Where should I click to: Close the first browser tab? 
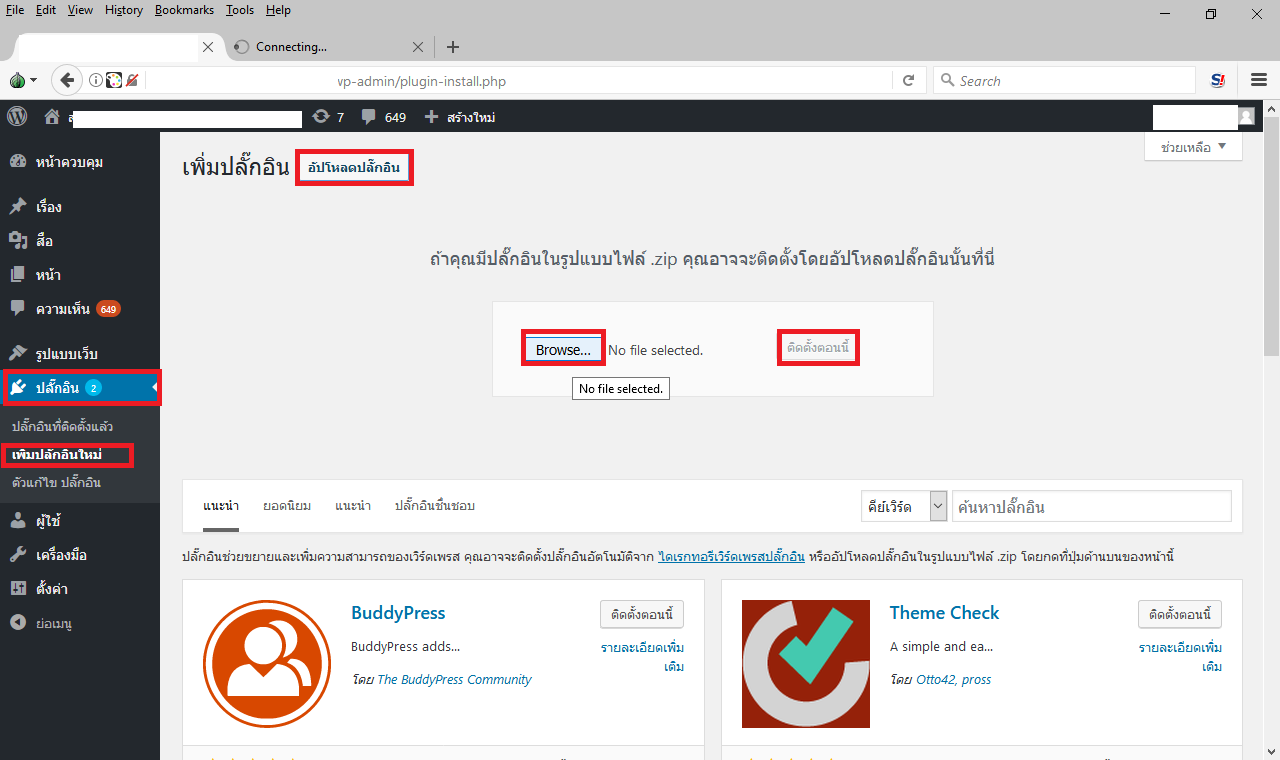point(208,47)
